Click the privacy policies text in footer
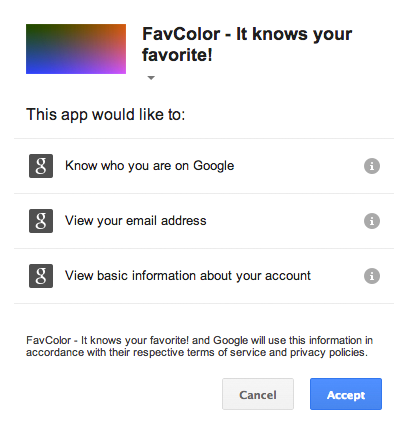The image size is (416, 424). (329, 352)
